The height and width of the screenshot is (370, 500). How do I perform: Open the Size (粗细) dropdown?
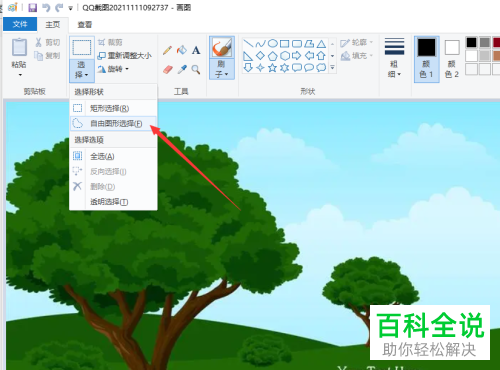point(394,69)
